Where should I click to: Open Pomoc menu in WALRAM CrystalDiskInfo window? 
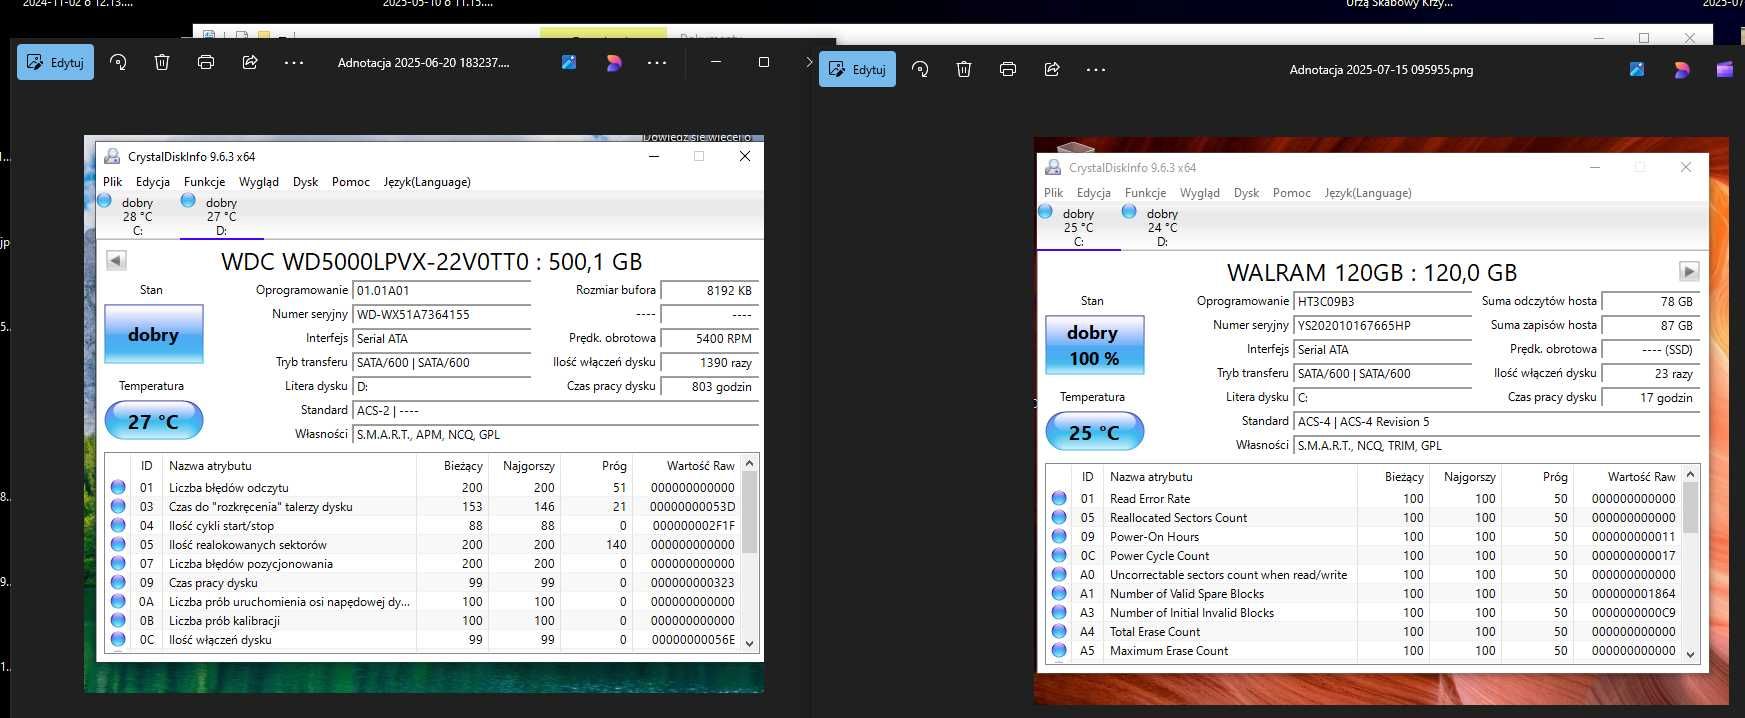click(1291, 192)
